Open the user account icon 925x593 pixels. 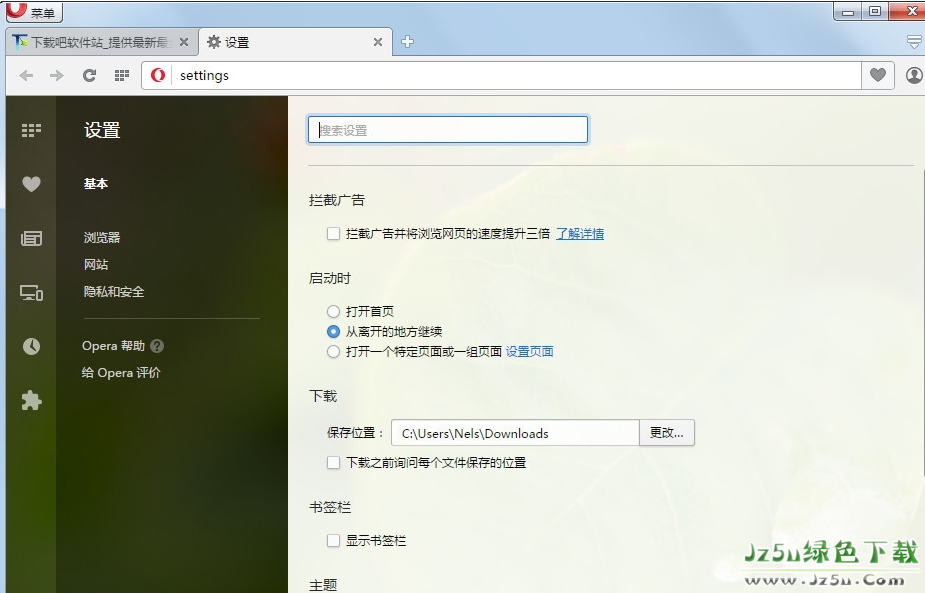click(914, 76)
